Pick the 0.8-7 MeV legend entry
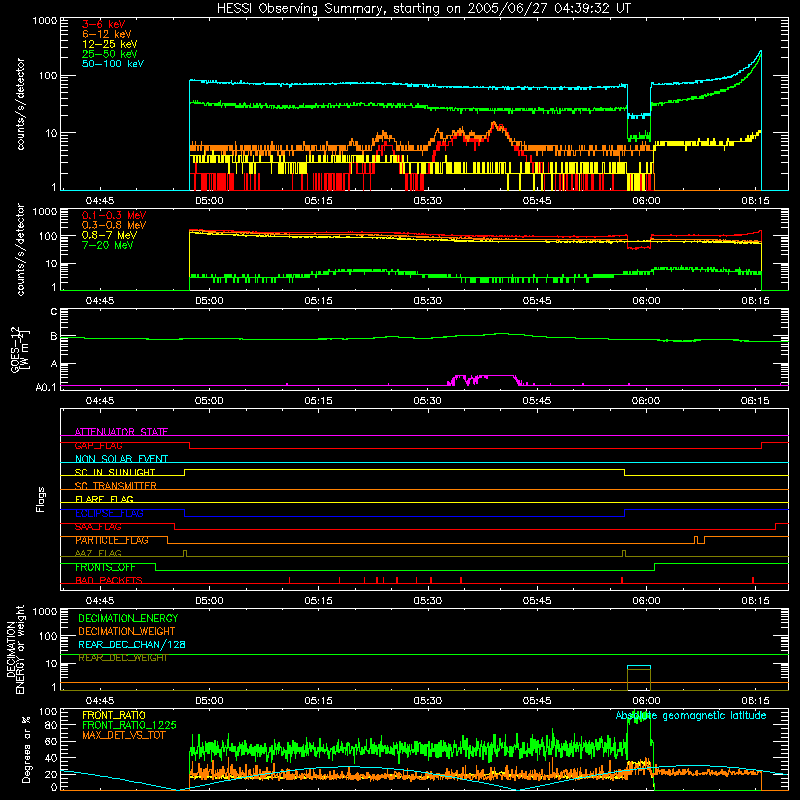Image resolution: width=800 pixels, height=800 pixels. (x=110, y=235)
